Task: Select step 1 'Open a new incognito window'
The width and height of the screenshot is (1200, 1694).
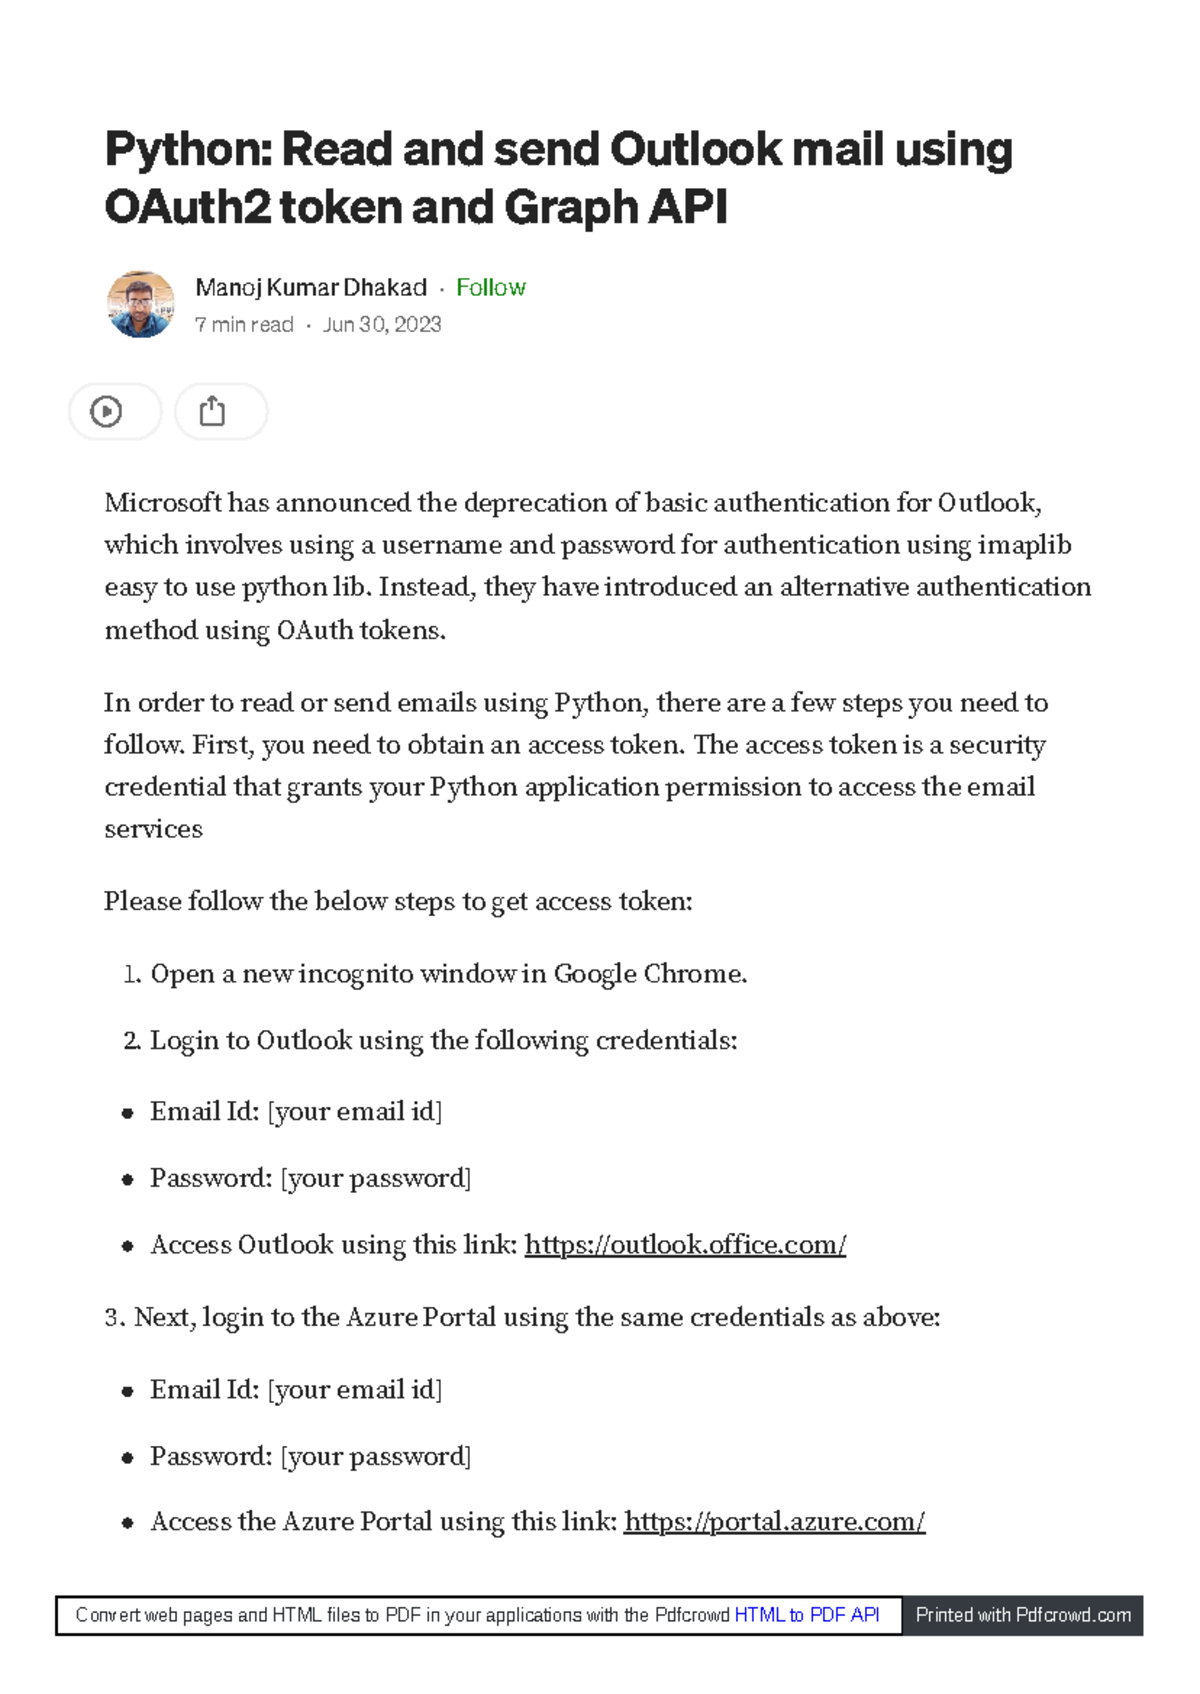Action: [x=448, y=974]
